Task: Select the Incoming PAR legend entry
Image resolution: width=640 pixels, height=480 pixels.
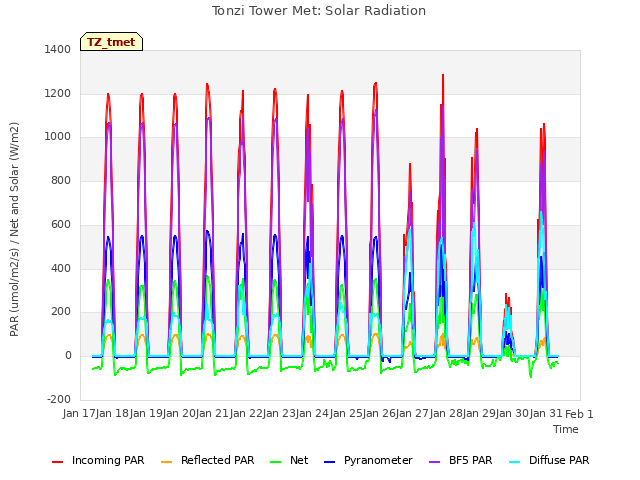Action: pyautogui.click(x=98, y=460)
